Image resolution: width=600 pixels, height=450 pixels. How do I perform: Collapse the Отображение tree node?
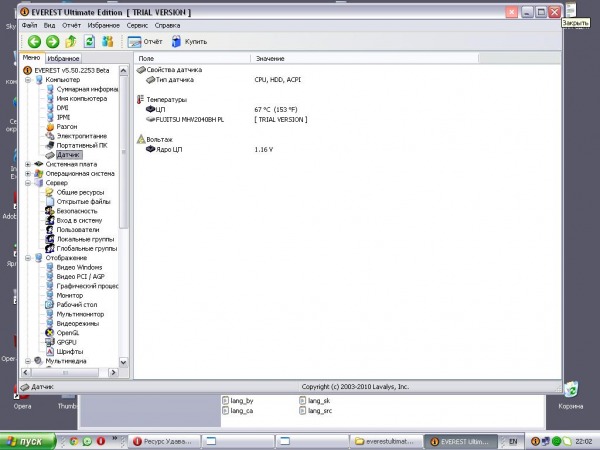point(28,258)
